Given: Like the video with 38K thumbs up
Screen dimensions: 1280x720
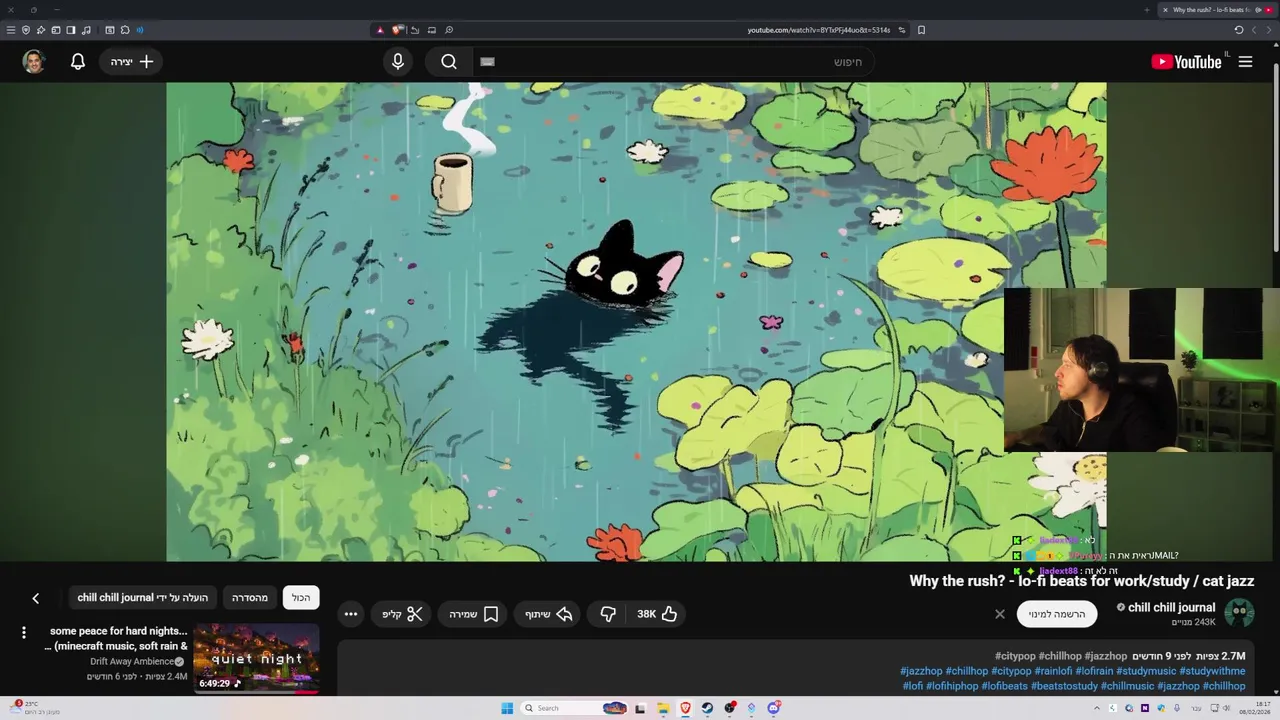Looking at the screenshot, I should [657, 614].
